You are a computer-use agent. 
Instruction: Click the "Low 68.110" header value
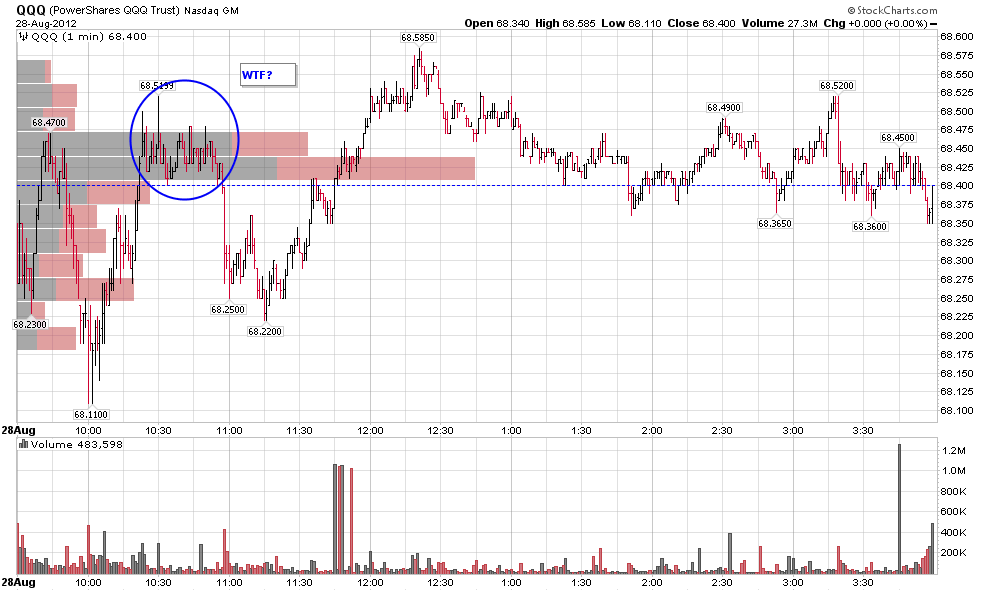coord(631,23)
